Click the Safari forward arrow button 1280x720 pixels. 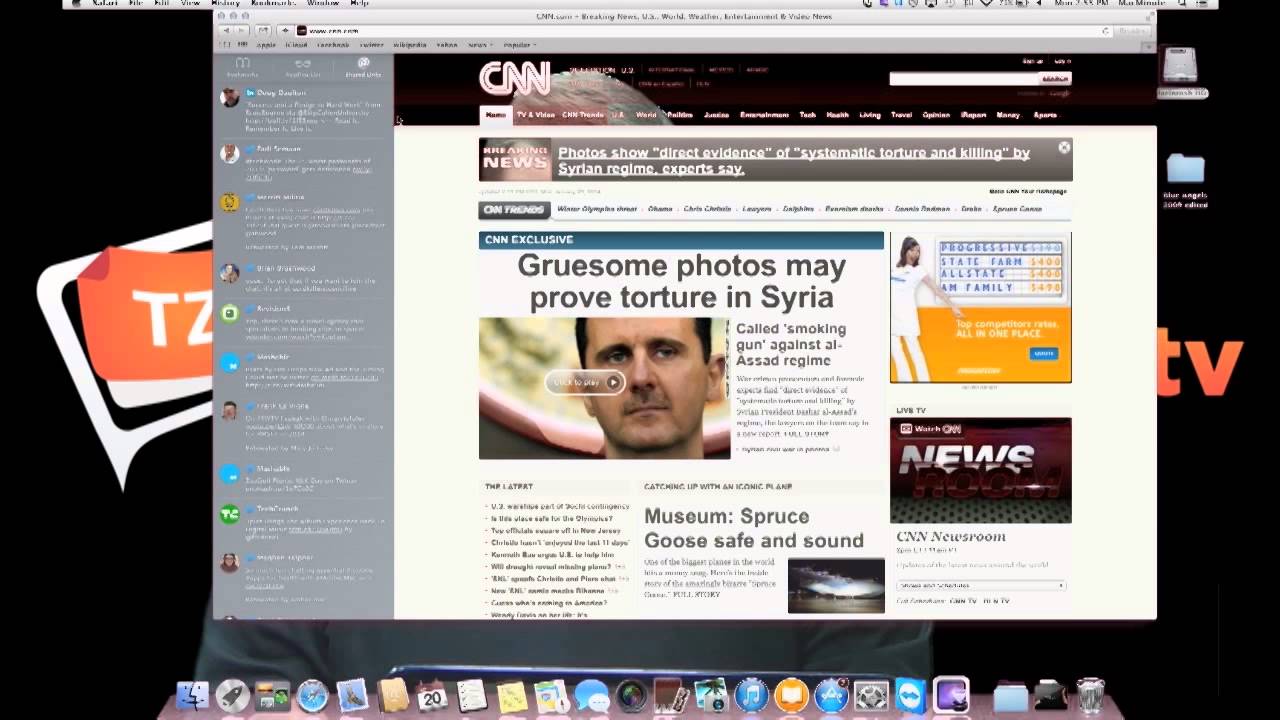(241, 30)
